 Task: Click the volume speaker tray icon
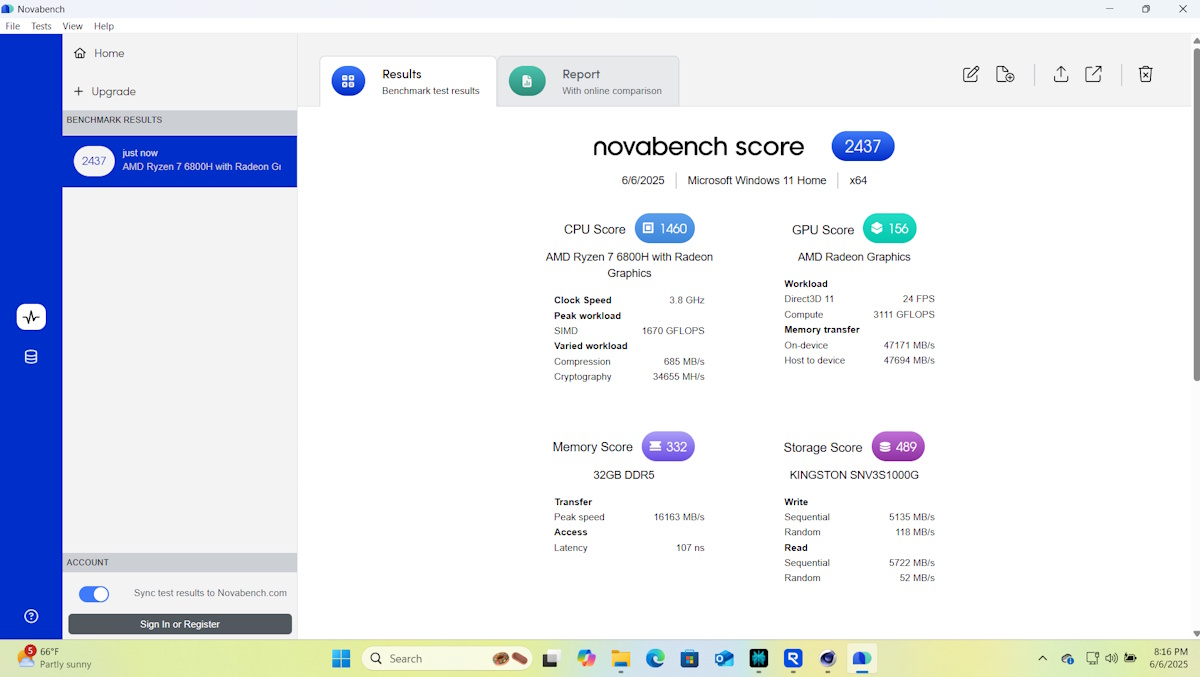(x=1111, y=658)
